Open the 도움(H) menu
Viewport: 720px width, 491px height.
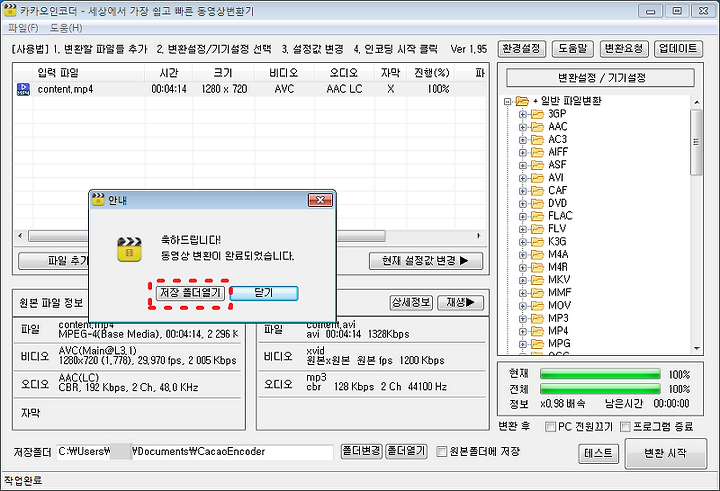[66, 28]
